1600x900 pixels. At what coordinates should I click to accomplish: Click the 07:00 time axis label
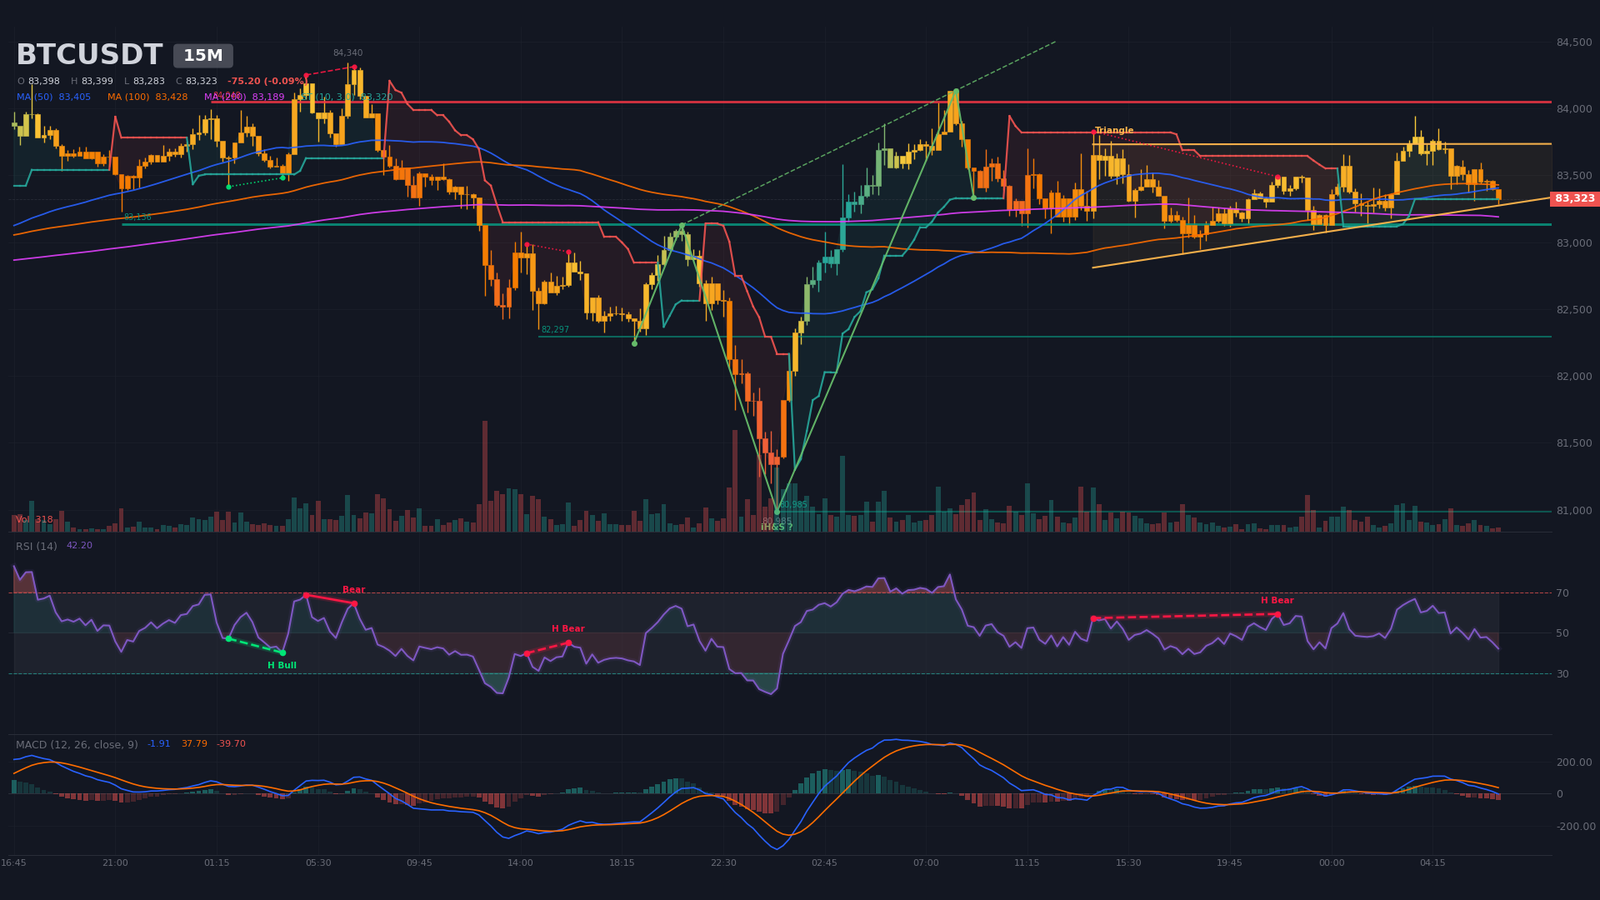coord(926,863)
